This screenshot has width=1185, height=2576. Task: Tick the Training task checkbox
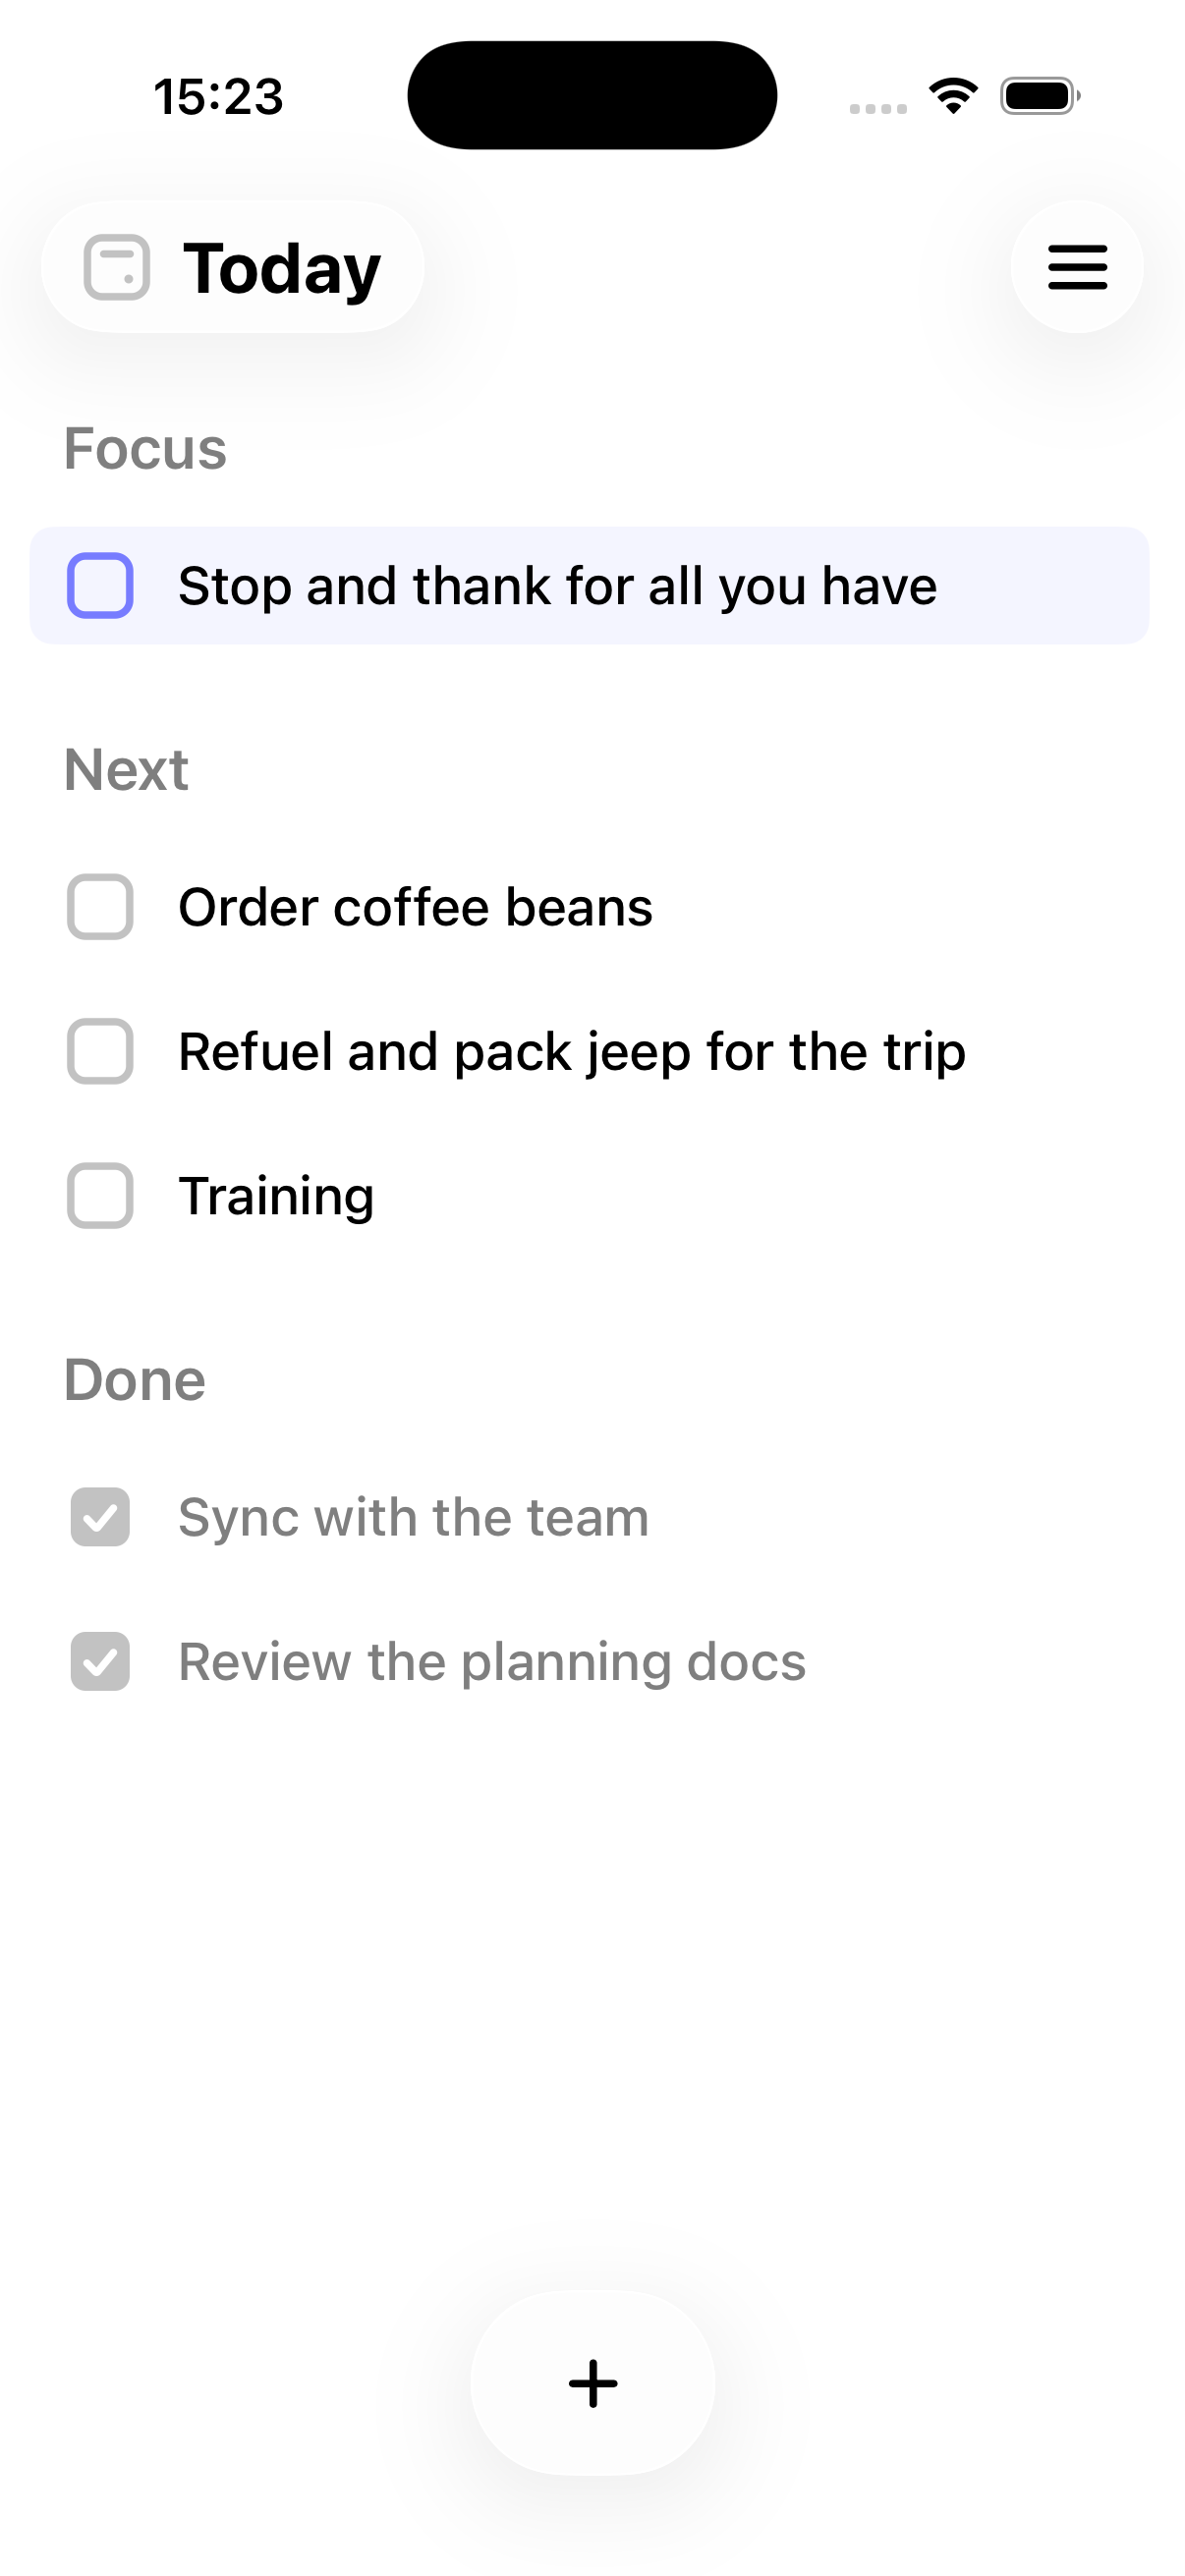click(100, 1195)
